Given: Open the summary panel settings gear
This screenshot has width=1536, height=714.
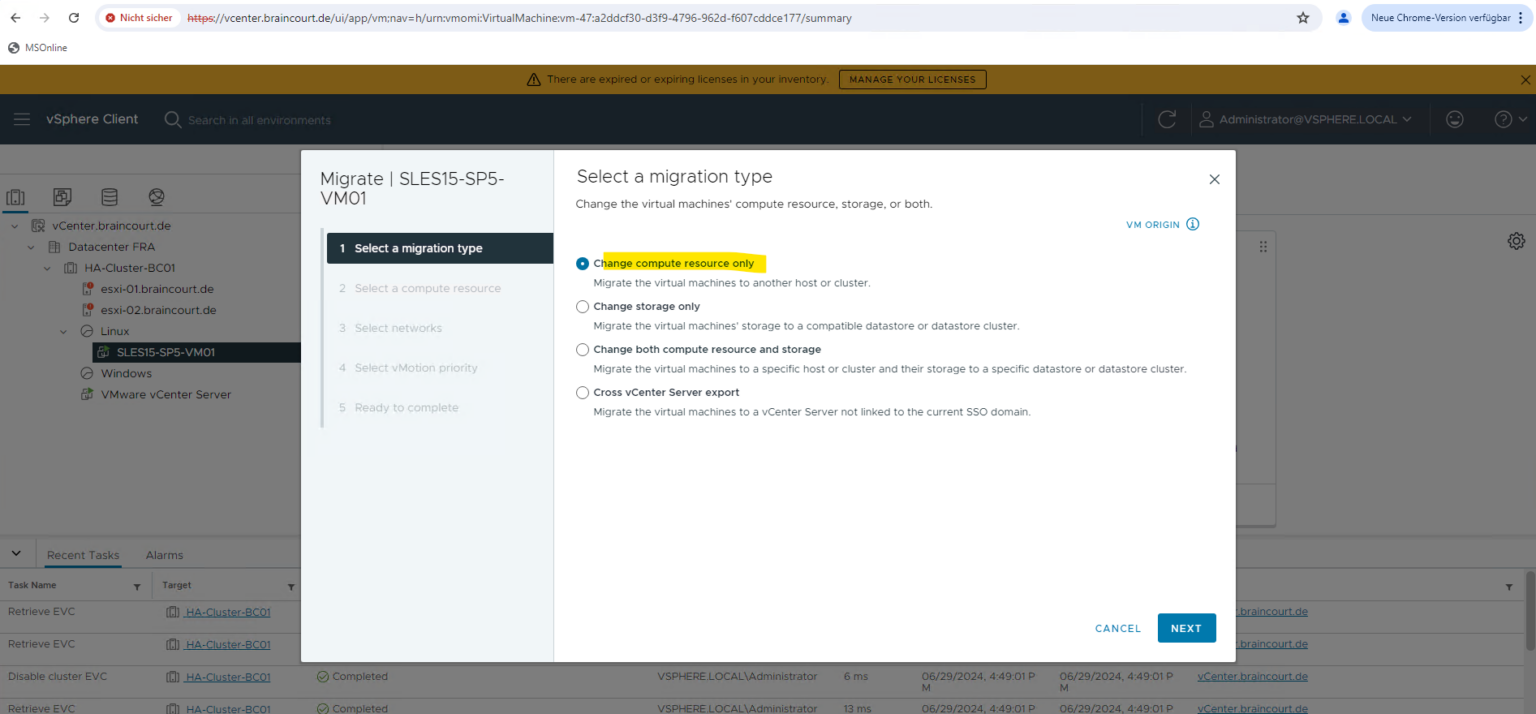Looking at the screenshot, I should coord(1516,241).
